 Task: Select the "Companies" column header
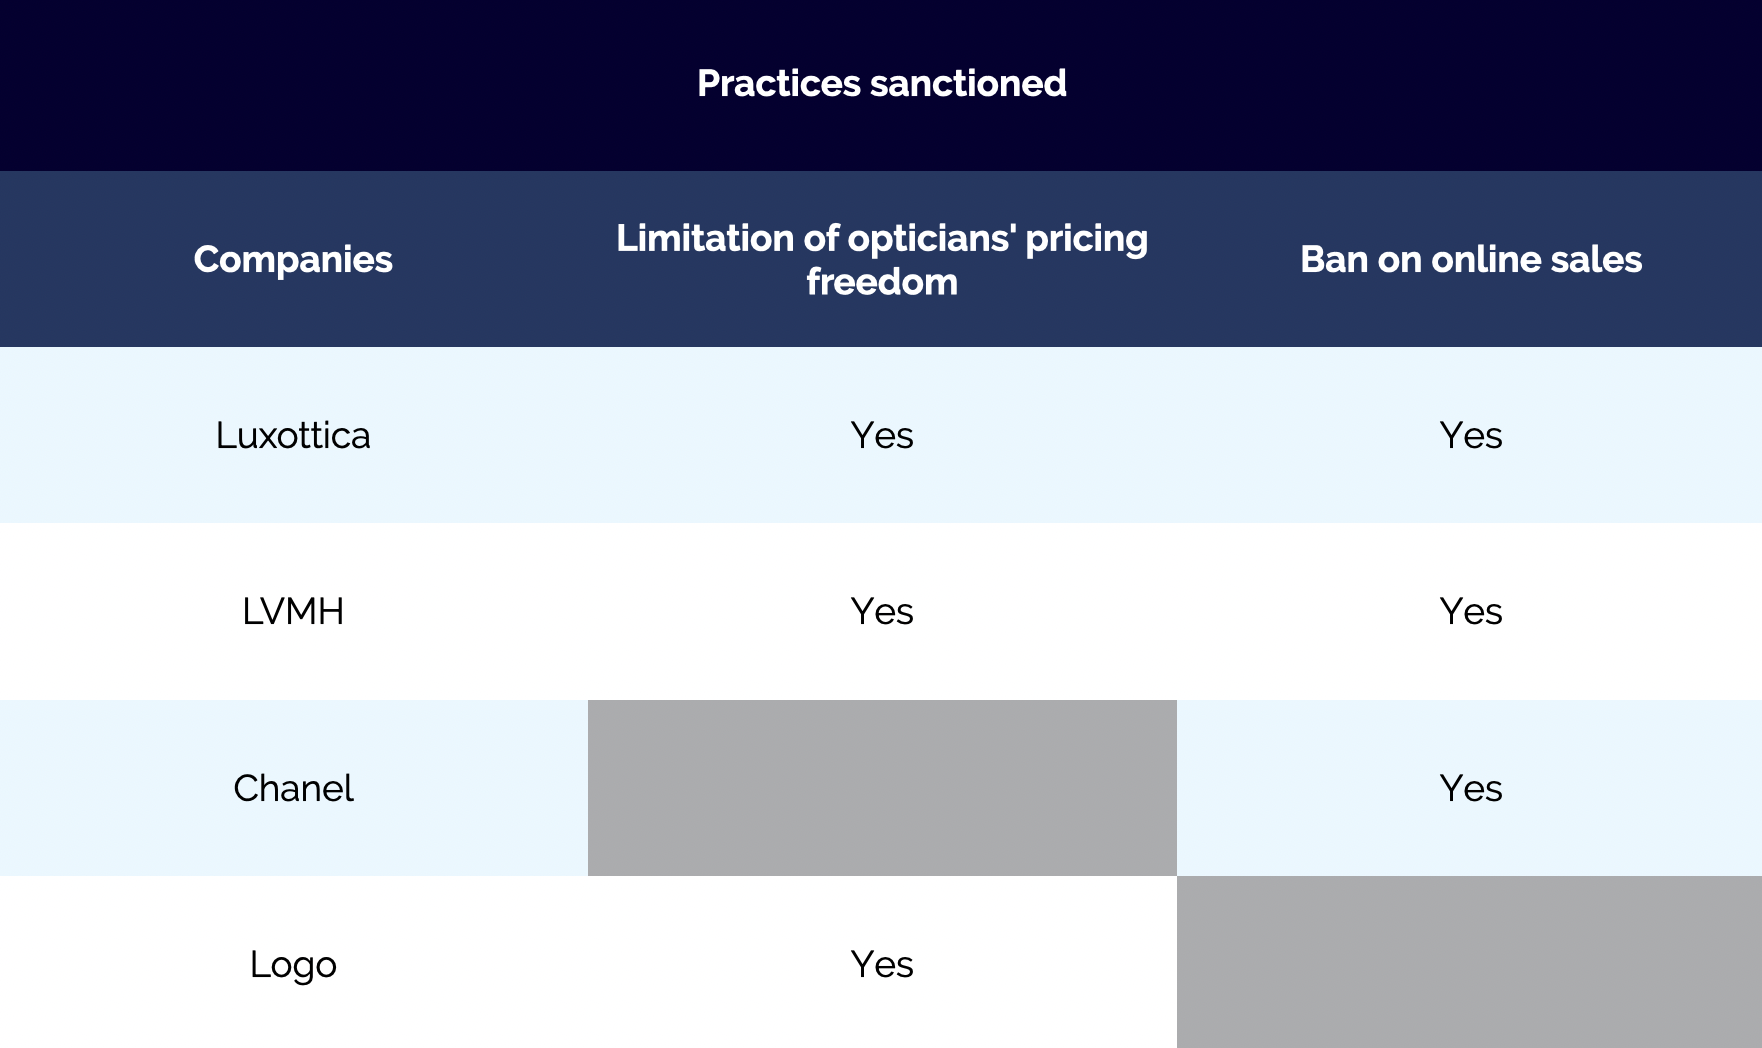tap(293, 259)
